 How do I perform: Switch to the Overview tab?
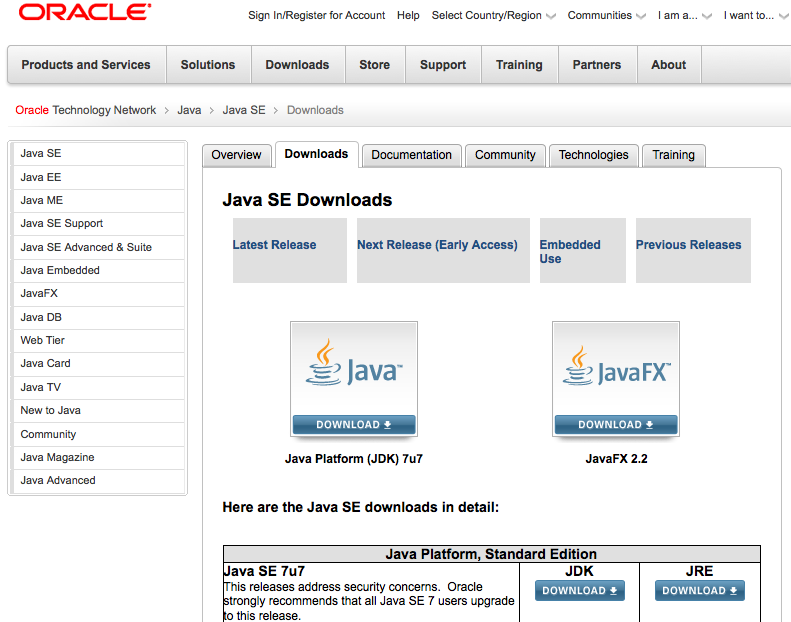236,155
